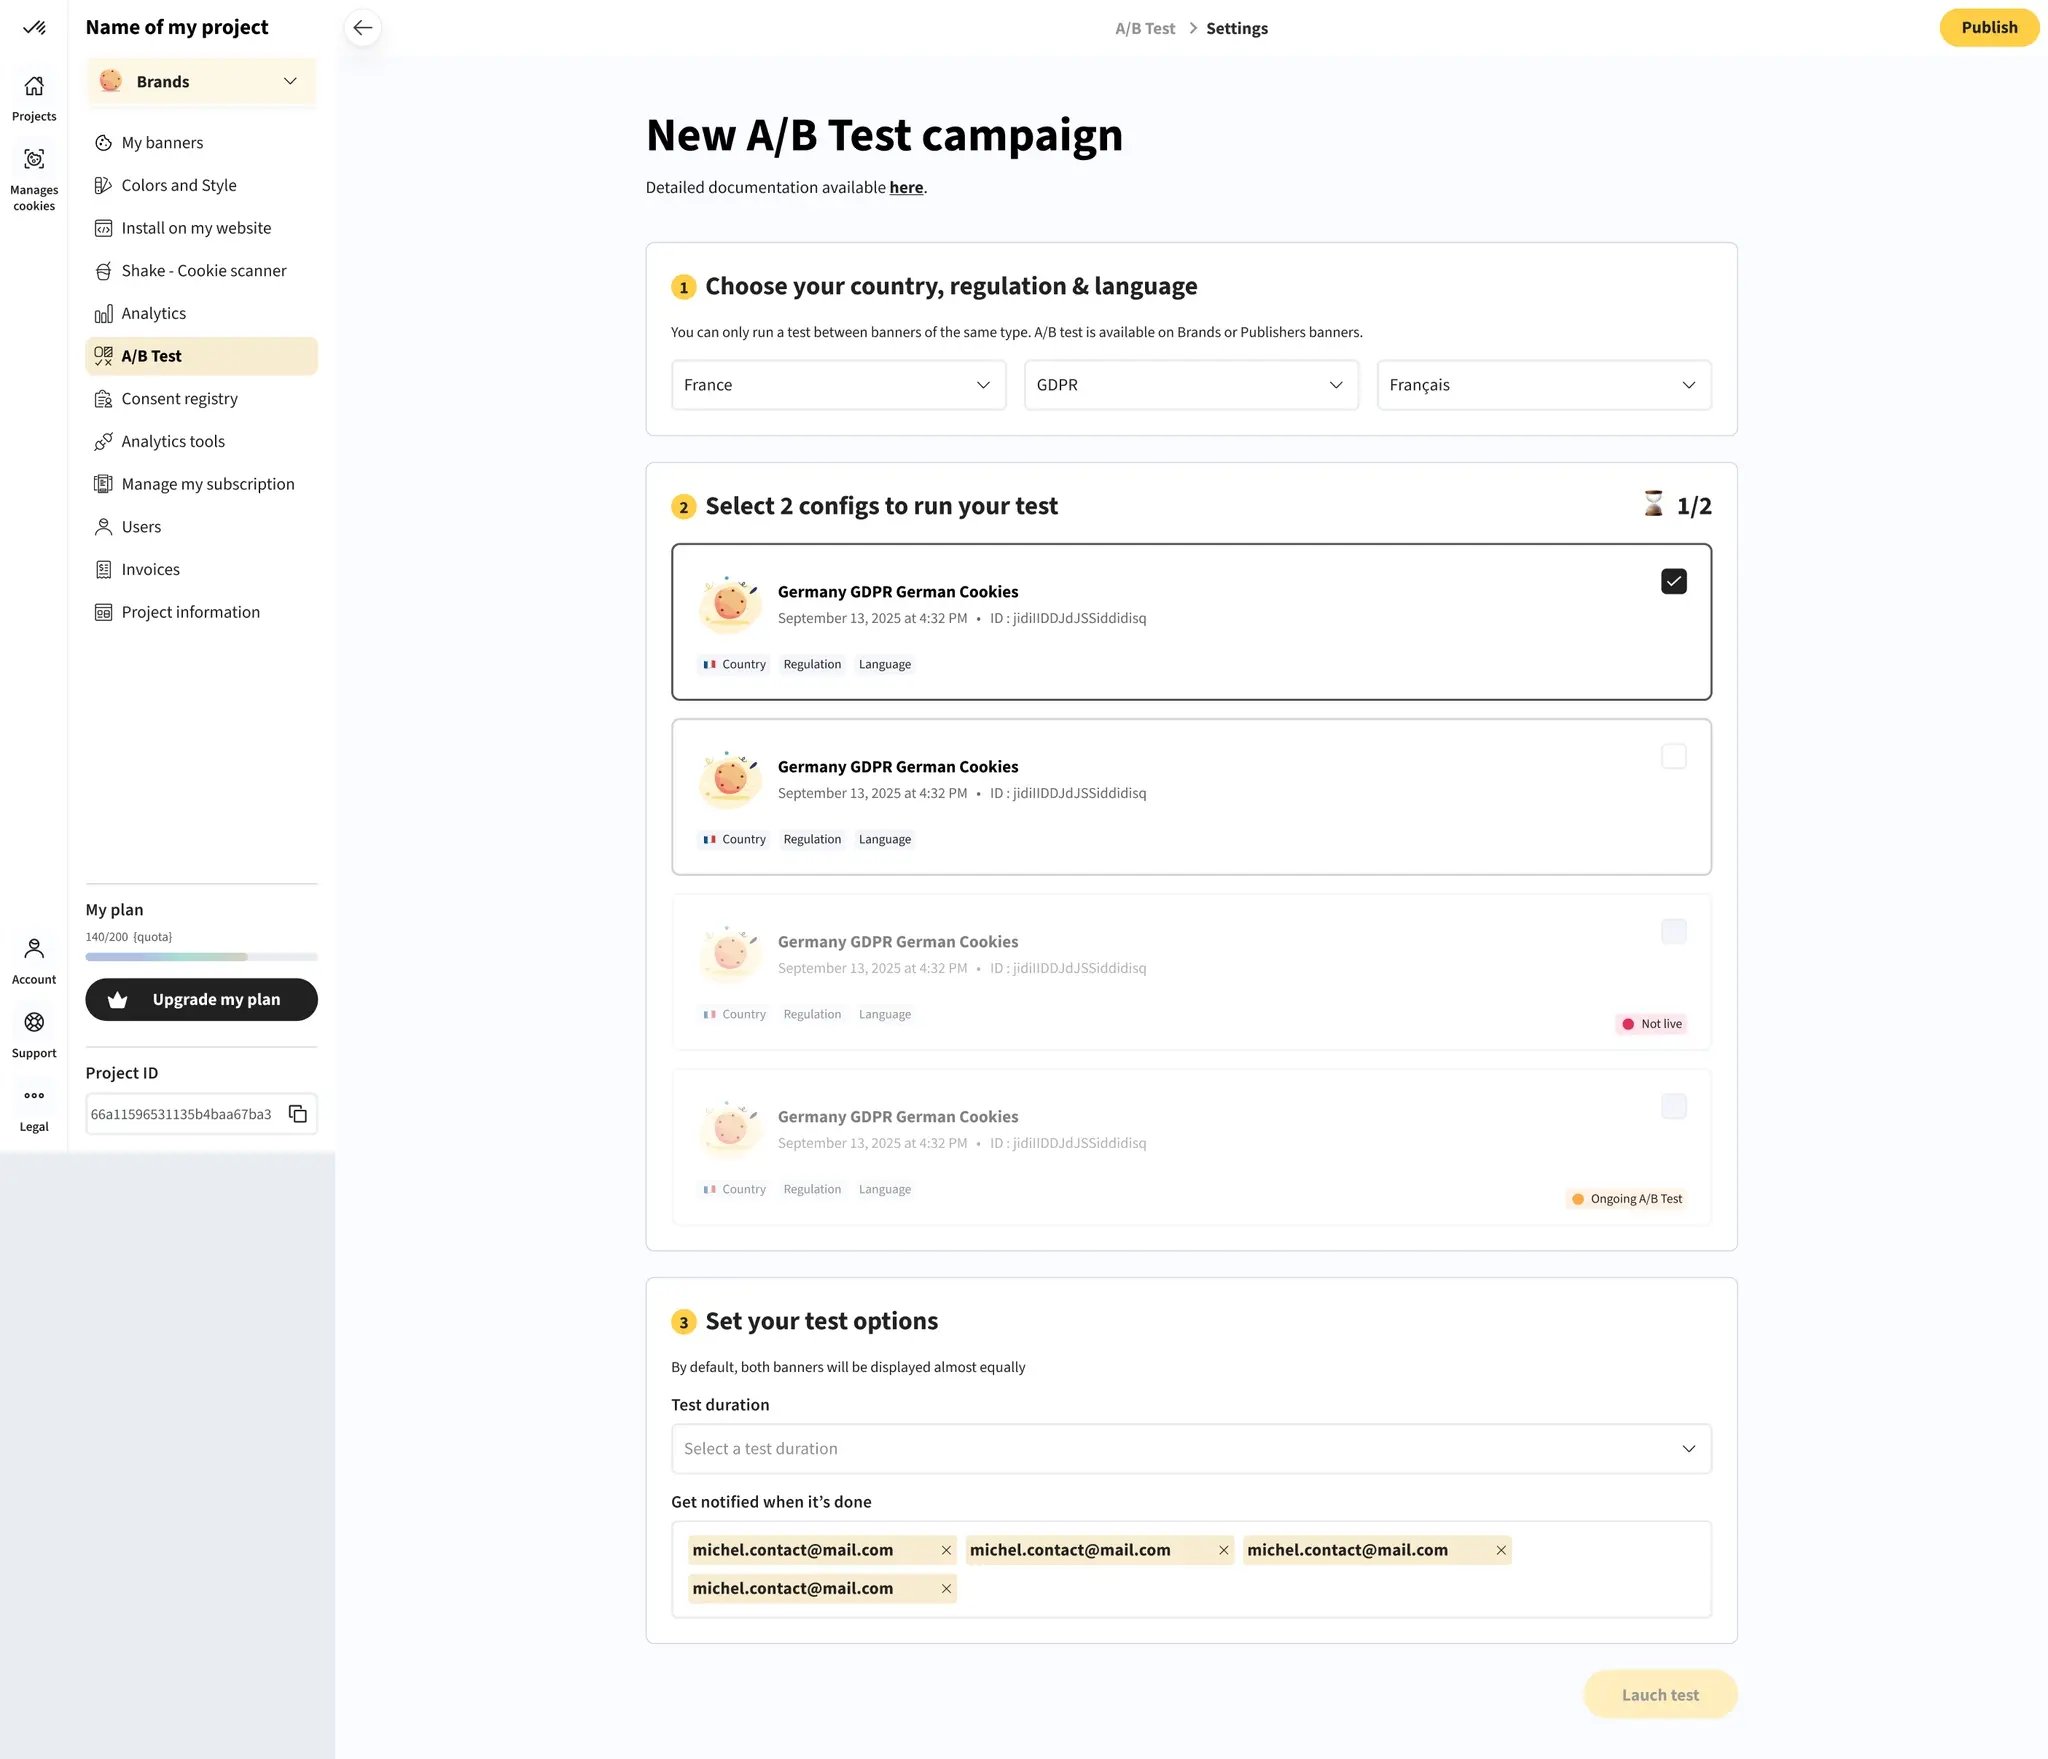Remove first michel.contact@mail.com email tag
Viewport: 2048px width, 1759px height.
click(x=946, y=1550)
